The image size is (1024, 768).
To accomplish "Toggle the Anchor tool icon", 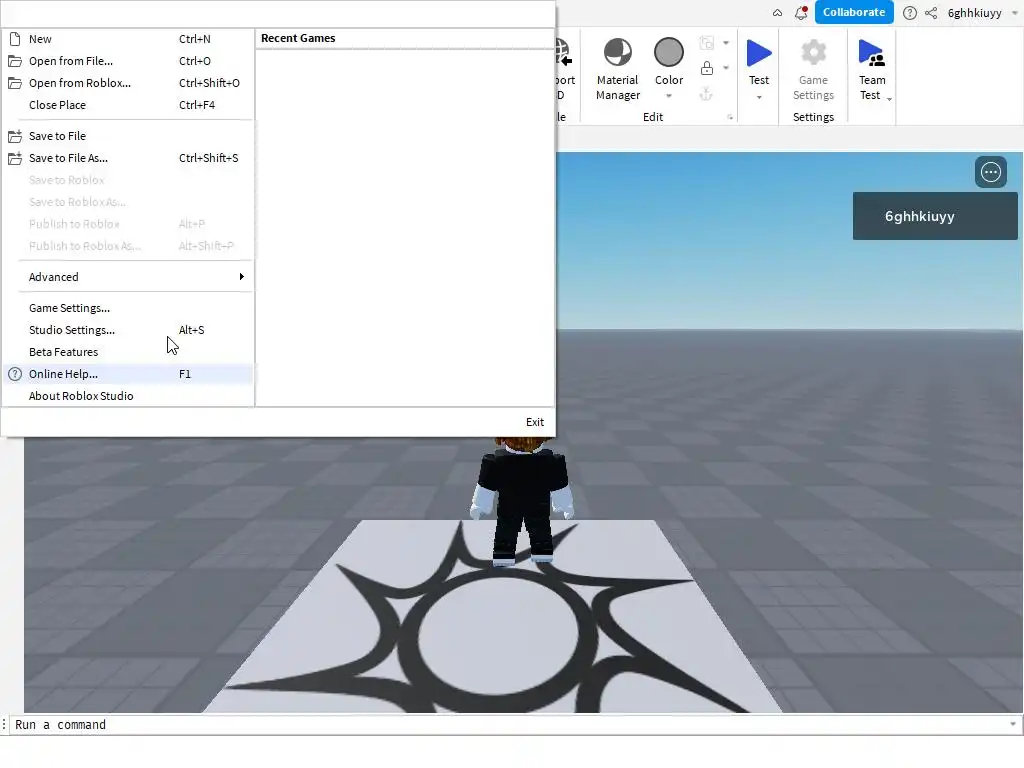I will click(x=707, y=94).
